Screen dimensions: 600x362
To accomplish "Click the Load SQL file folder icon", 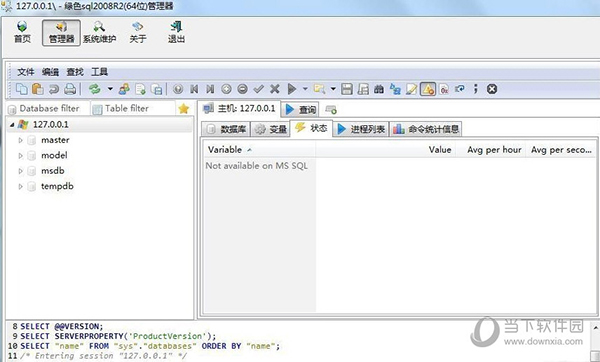I will click(319, 89).
